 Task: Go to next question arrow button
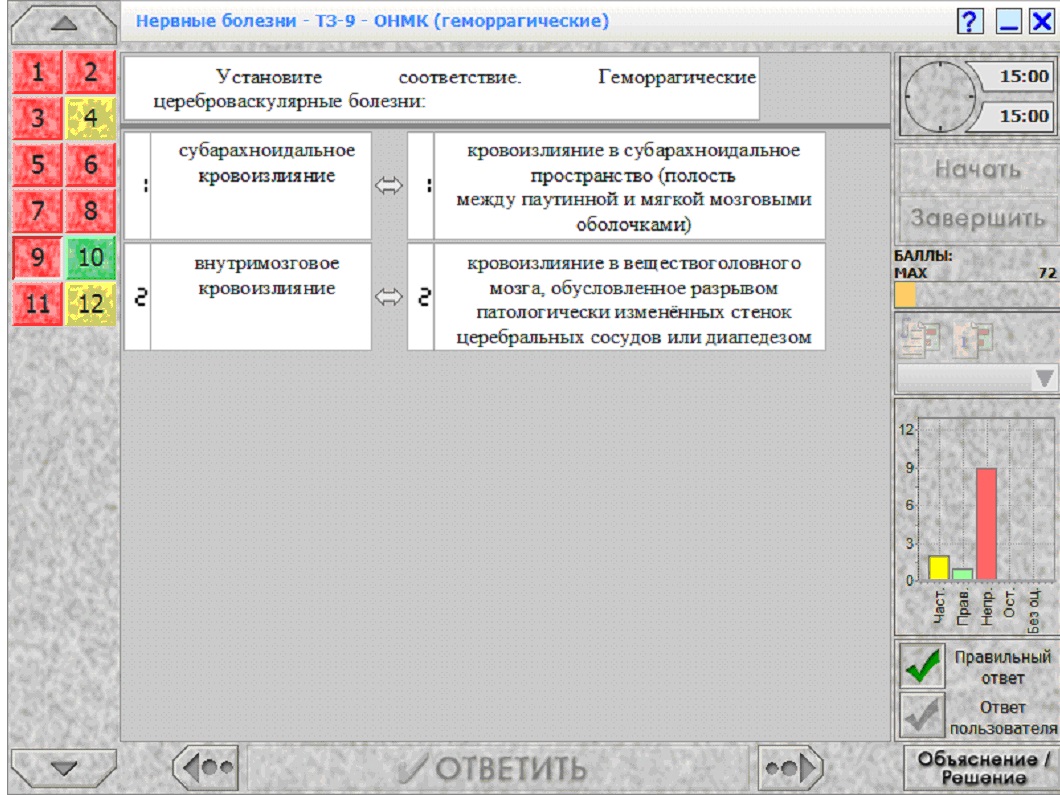pos(790,767)
